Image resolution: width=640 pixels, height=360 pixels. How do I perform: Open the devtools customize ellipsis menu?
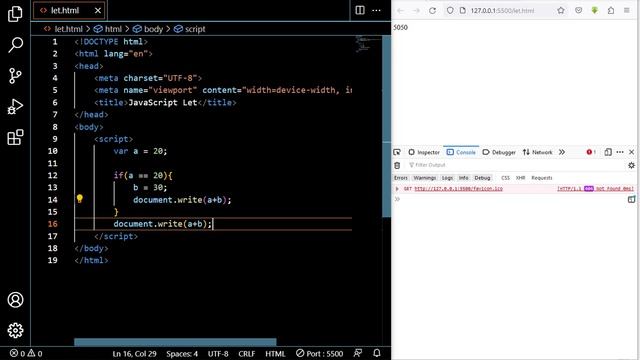(x=620, y=152)
